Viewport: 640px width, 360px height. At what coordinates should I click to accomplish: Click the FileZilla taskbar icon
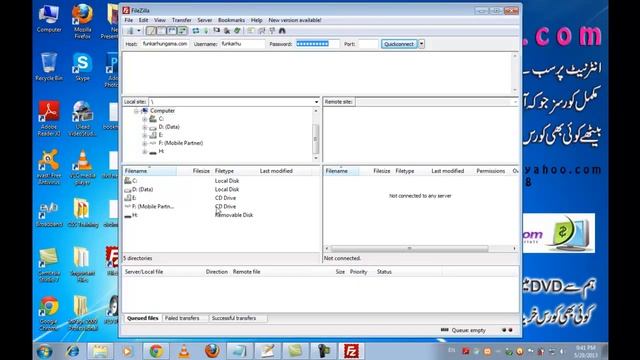point(351,351)
